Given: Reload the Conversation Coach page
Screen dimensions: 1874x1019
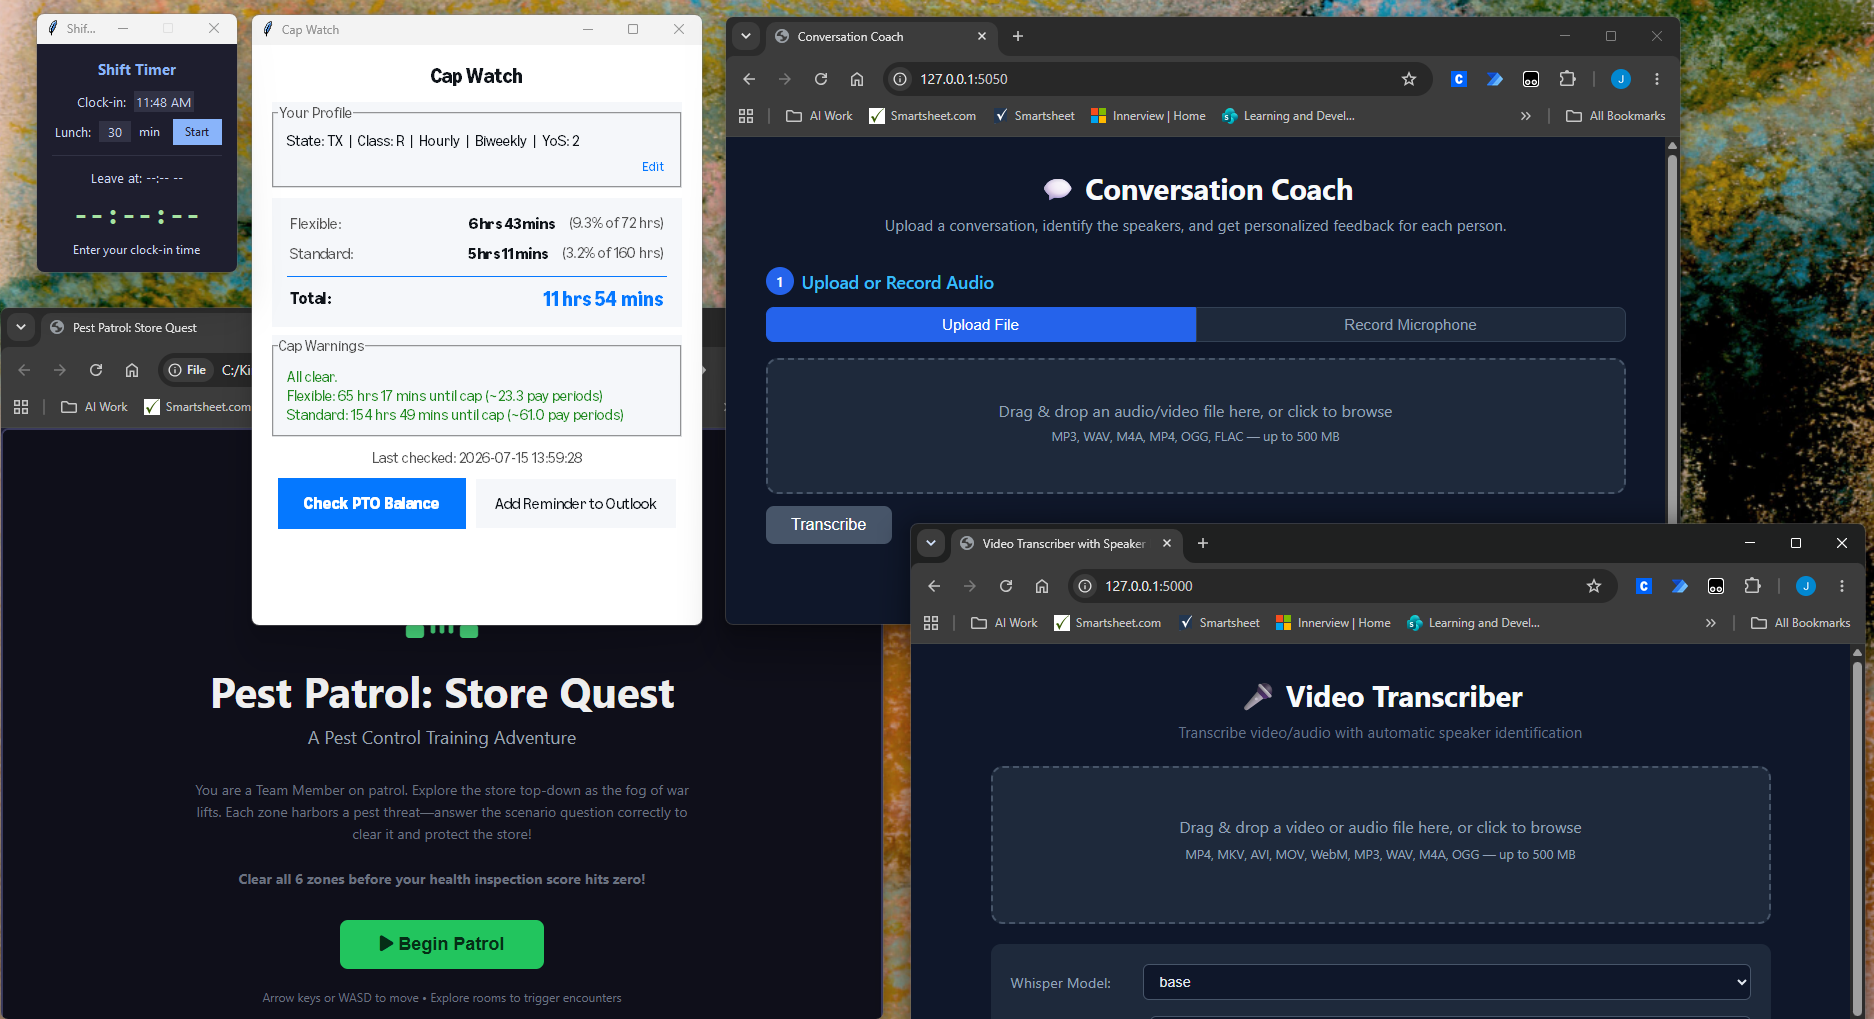Looking at the screenshot, I should pos(821,79).
